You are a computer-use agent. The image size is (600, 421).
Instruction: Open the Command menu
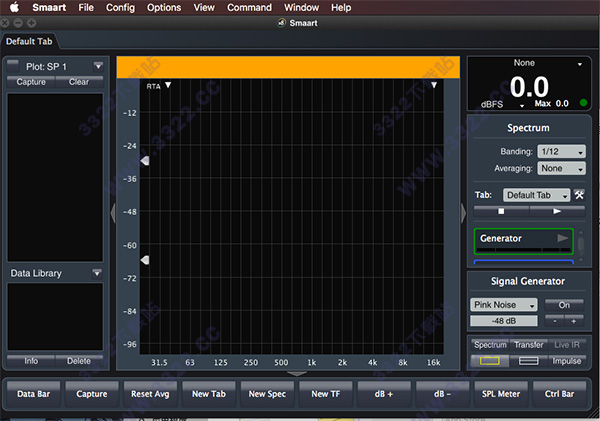pos(249,7)
